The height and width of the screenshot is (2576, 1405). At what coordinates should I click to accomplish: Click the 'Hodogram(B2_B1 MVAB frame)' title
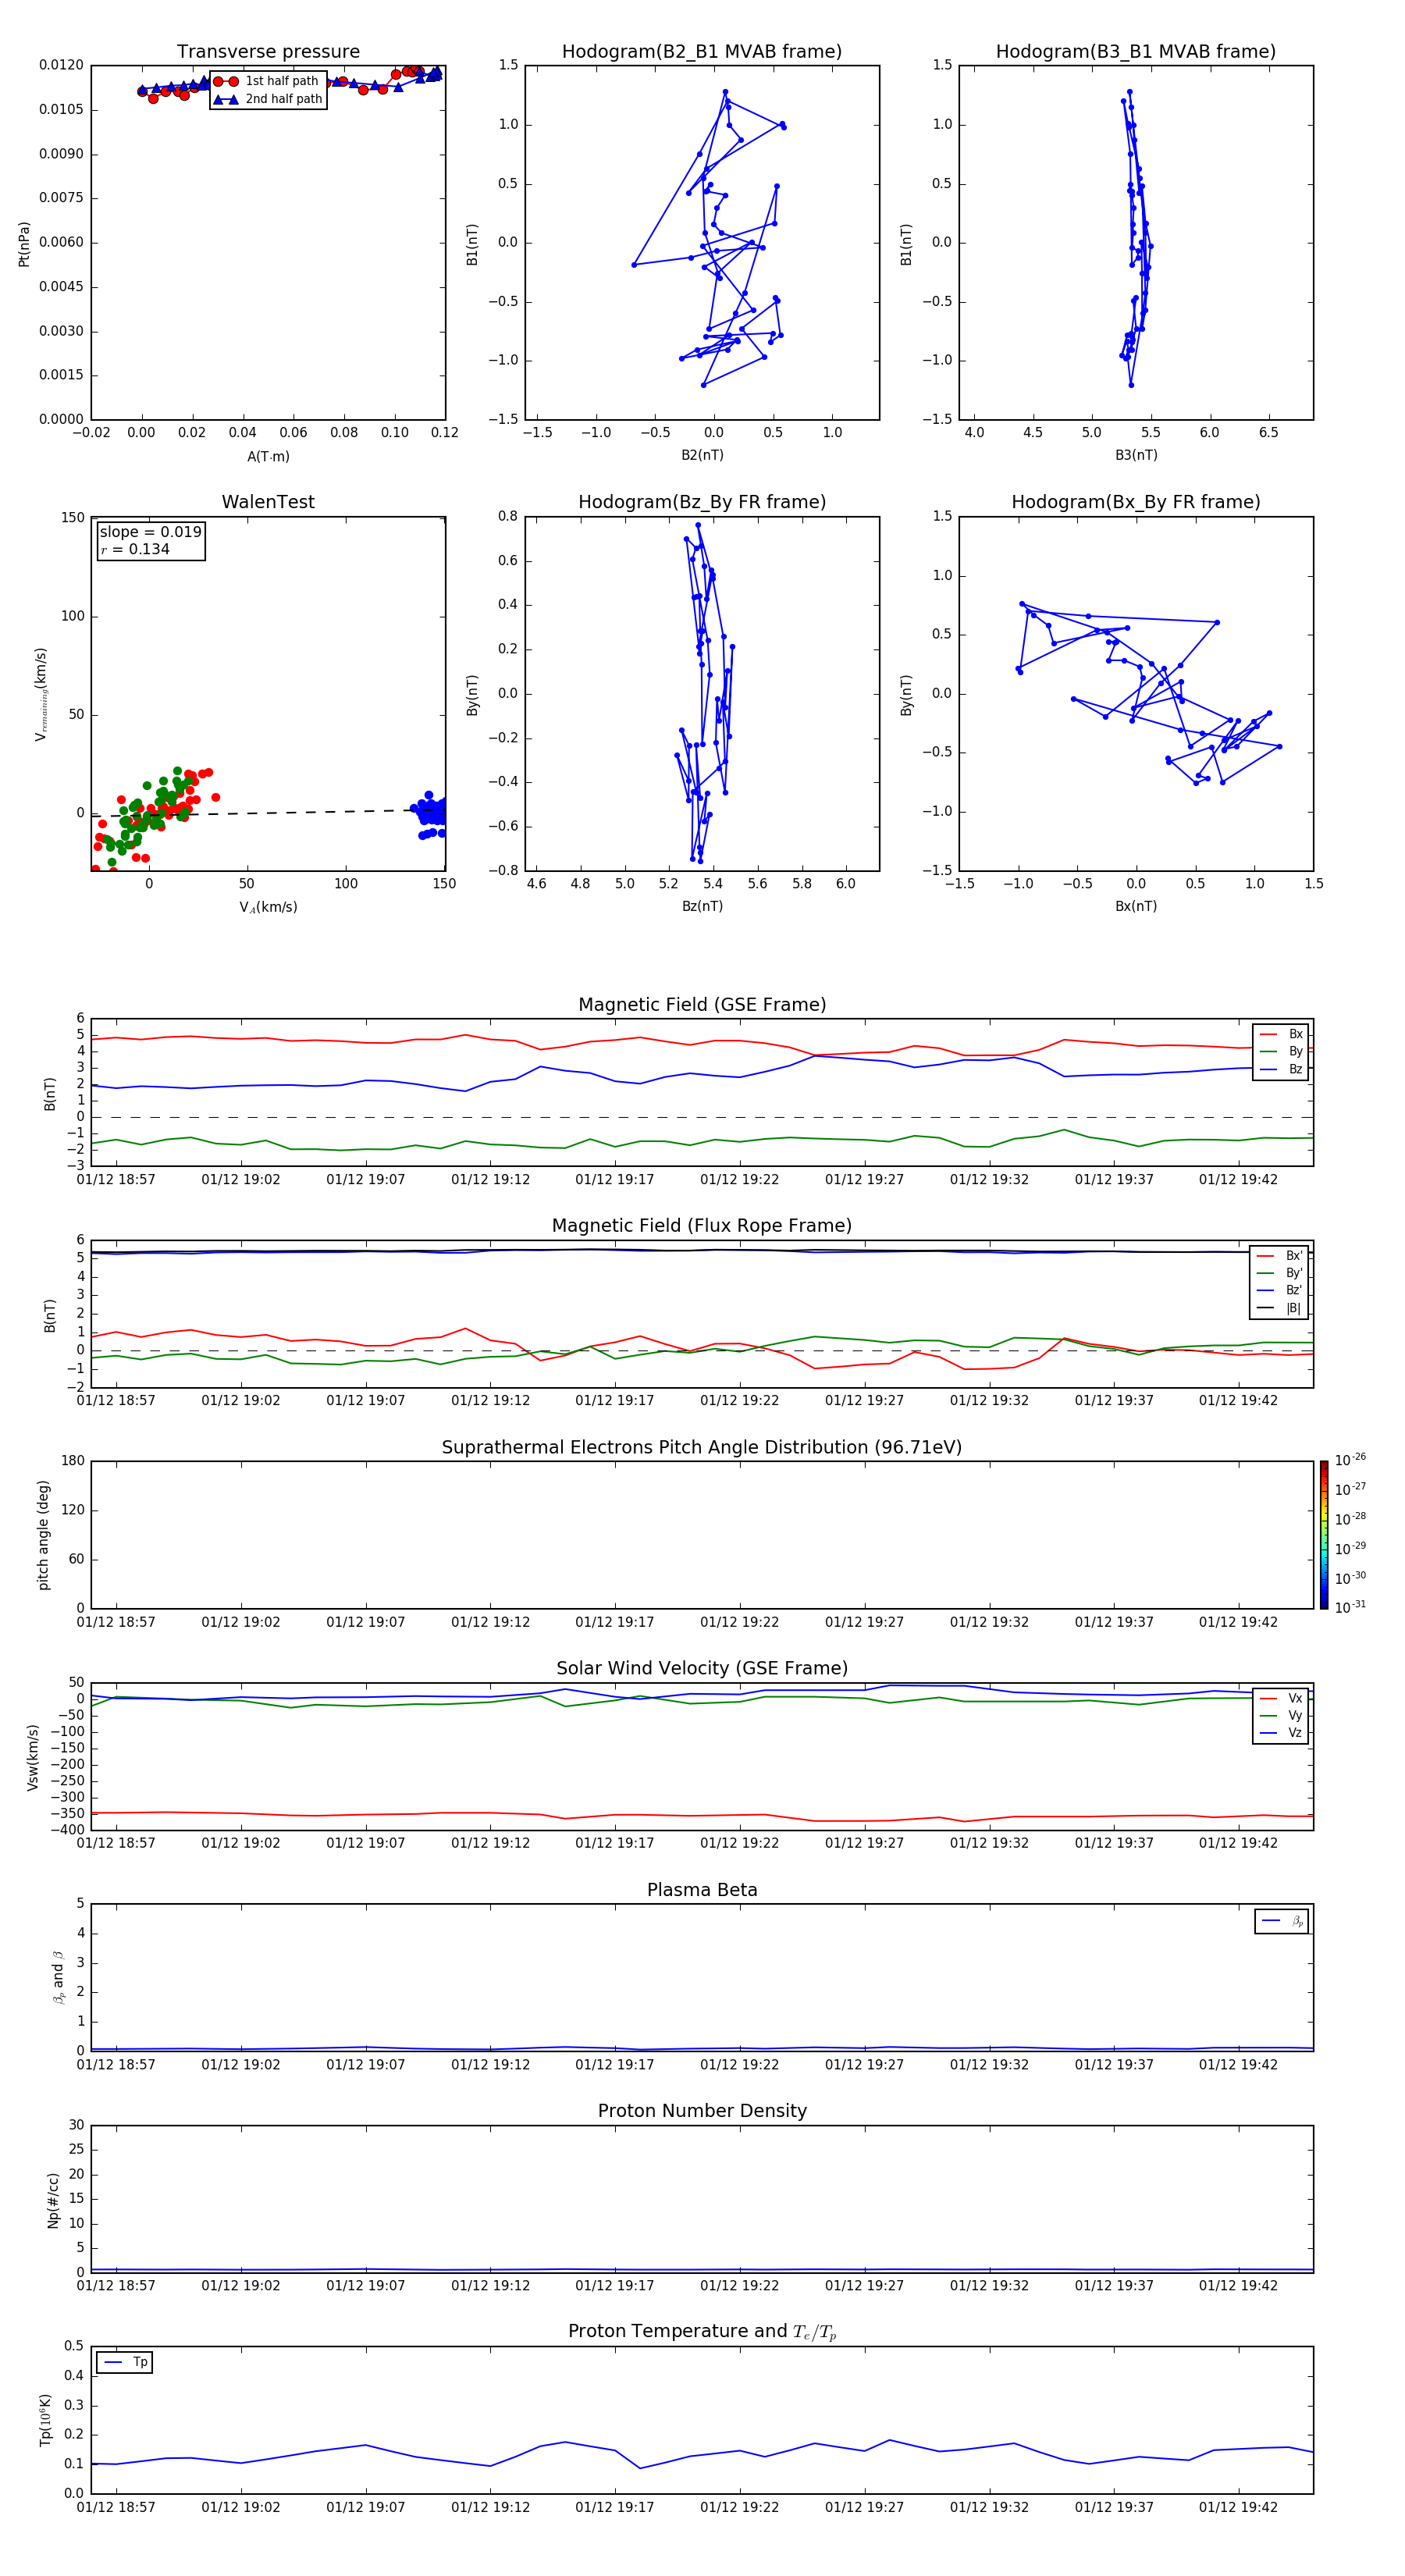tap(702, 52)
